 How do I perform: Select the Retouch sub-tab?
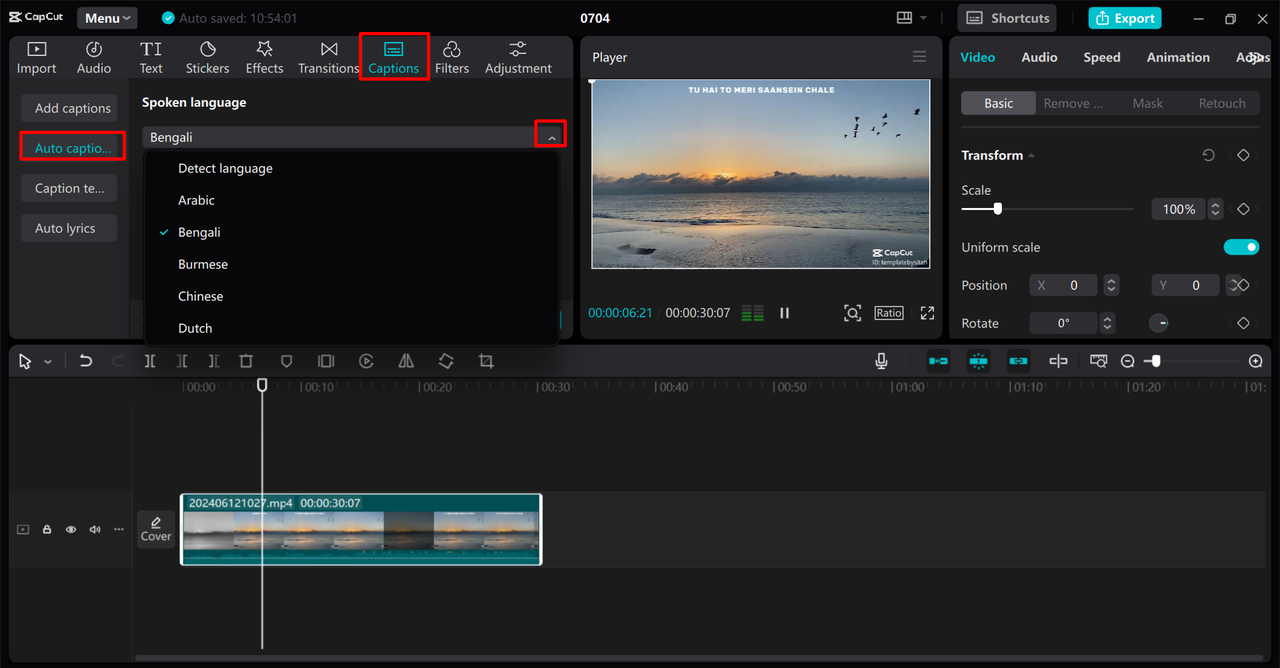1222,103
